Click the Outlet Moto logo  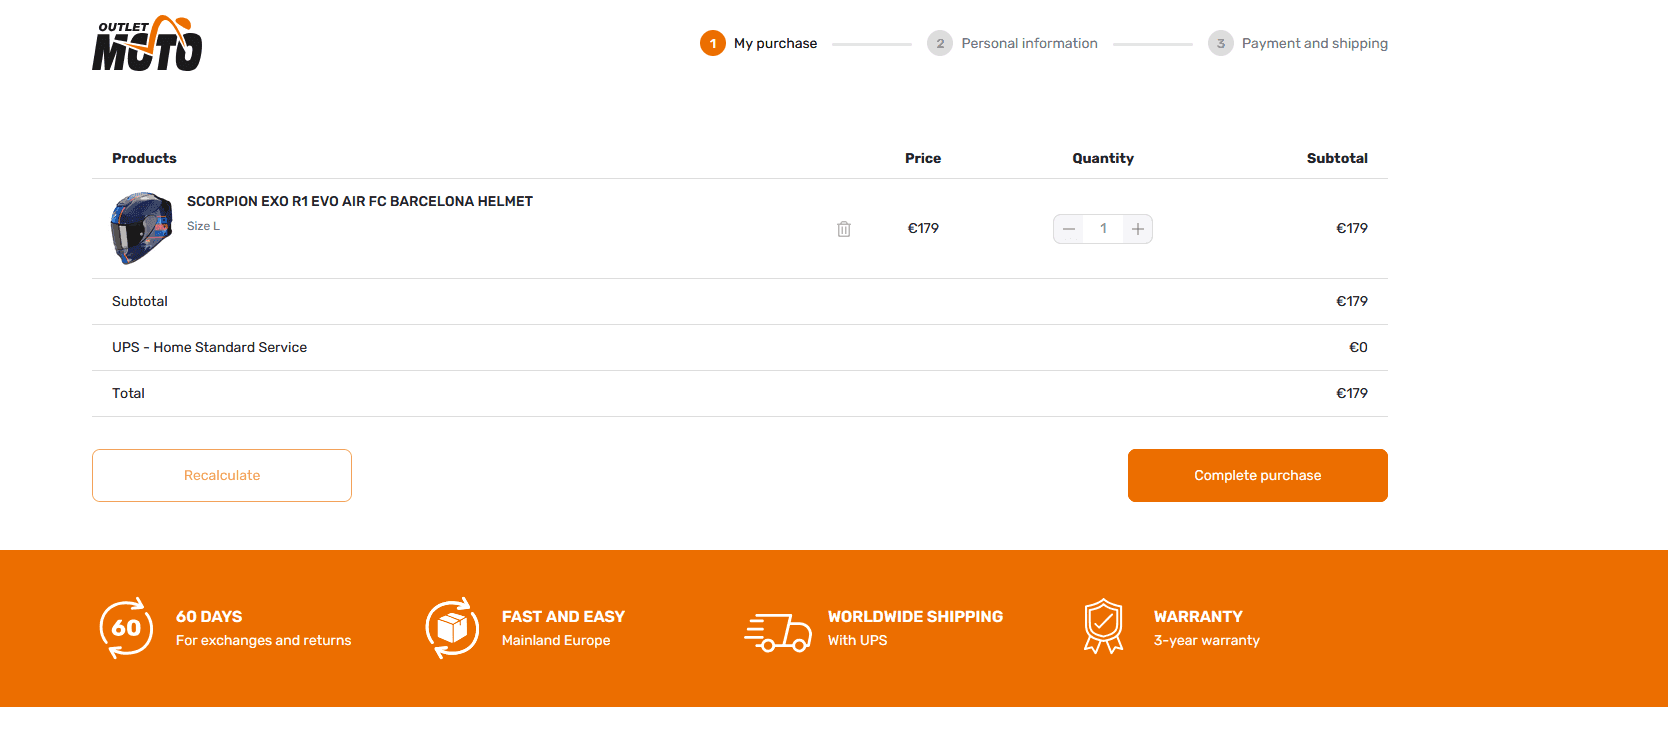(147, 44)
